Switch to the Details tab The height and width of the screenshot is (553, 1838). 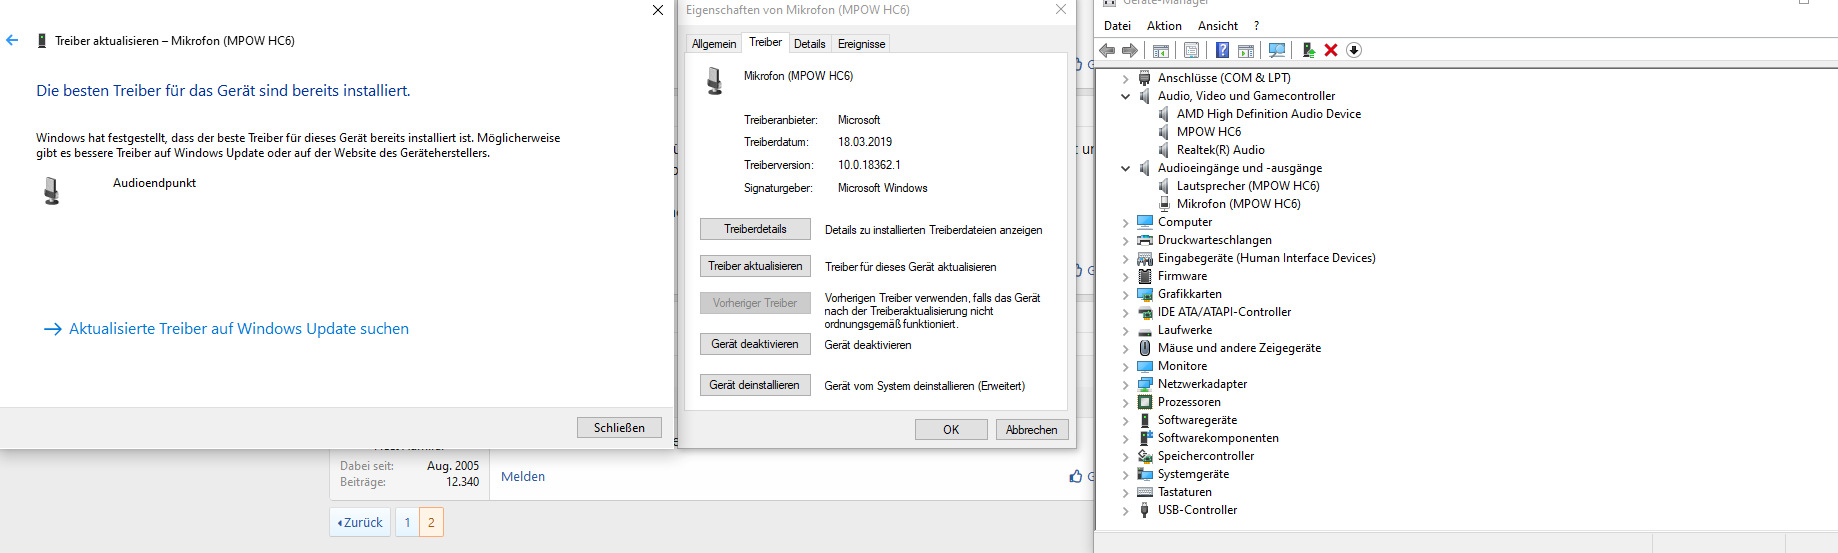(809, 44)
